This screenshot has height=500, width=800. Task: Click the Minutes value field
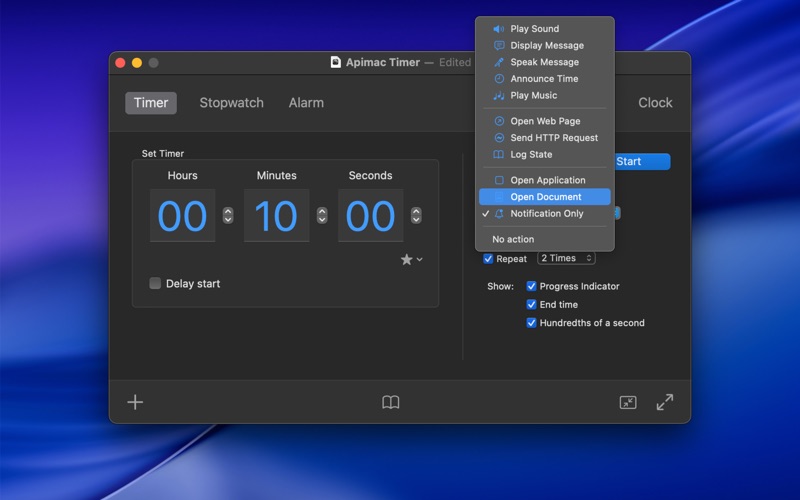(276, 216)
